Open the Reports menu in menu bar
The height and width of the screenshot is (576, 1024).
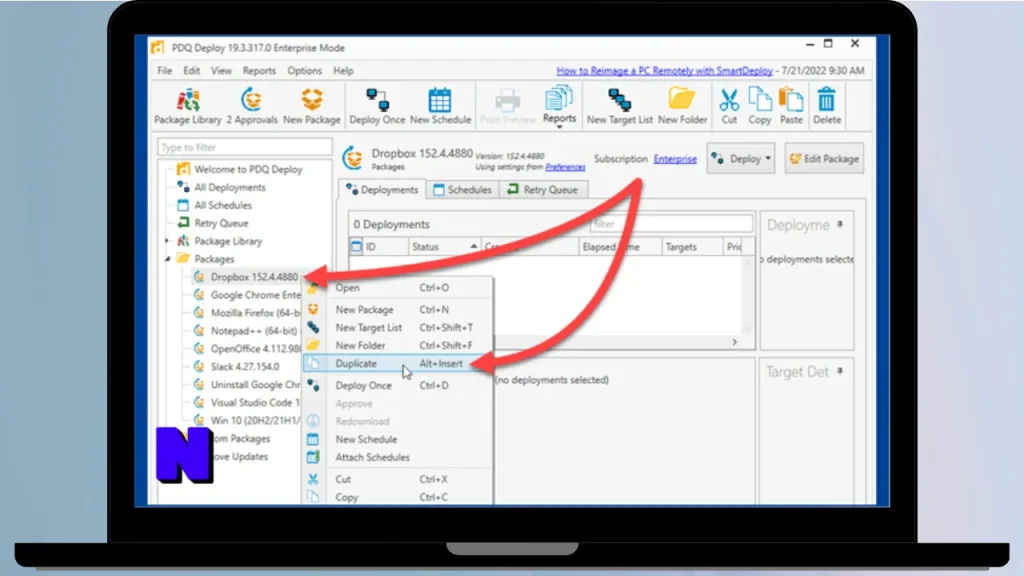259,71
